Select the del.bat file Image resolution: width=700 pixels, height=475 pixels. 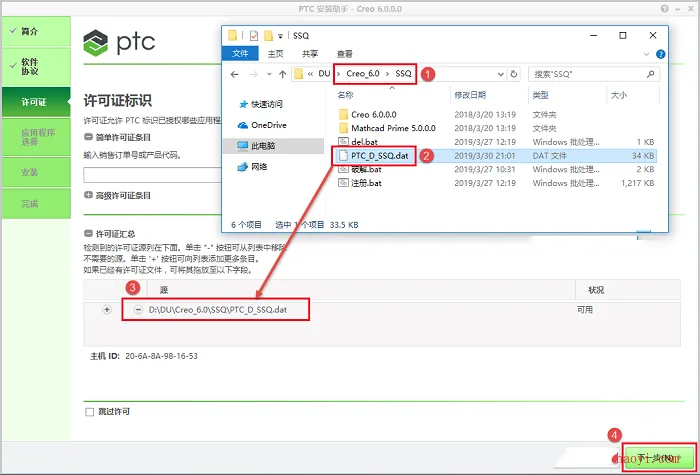tap(358, 142)
